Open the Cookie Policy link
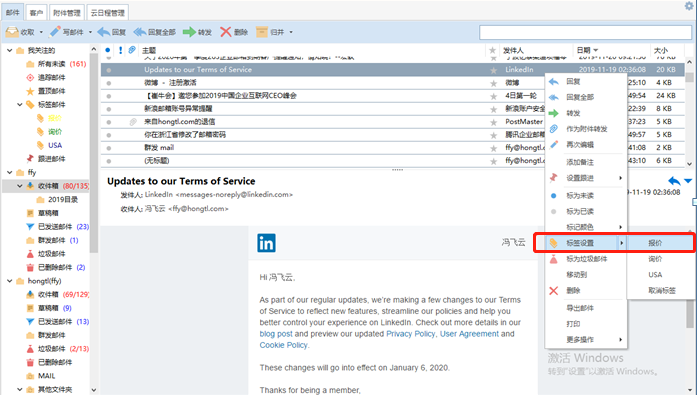Viewport: 697px width, 395px height. (284, 345)
